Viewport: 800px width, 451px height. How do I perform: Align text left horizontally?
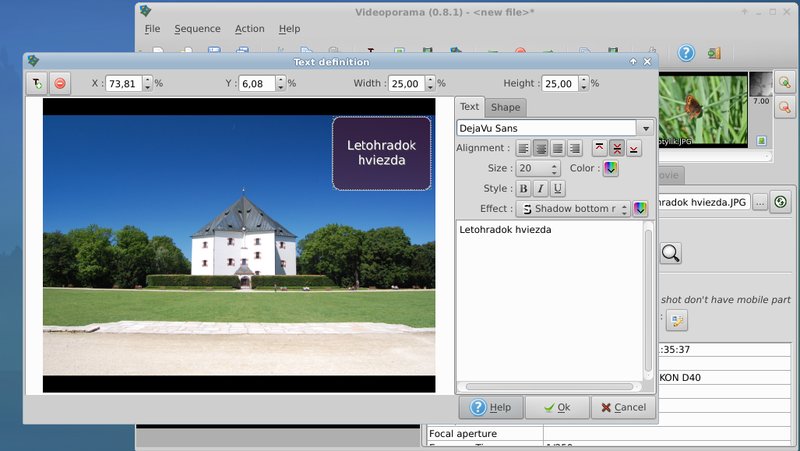523,148
